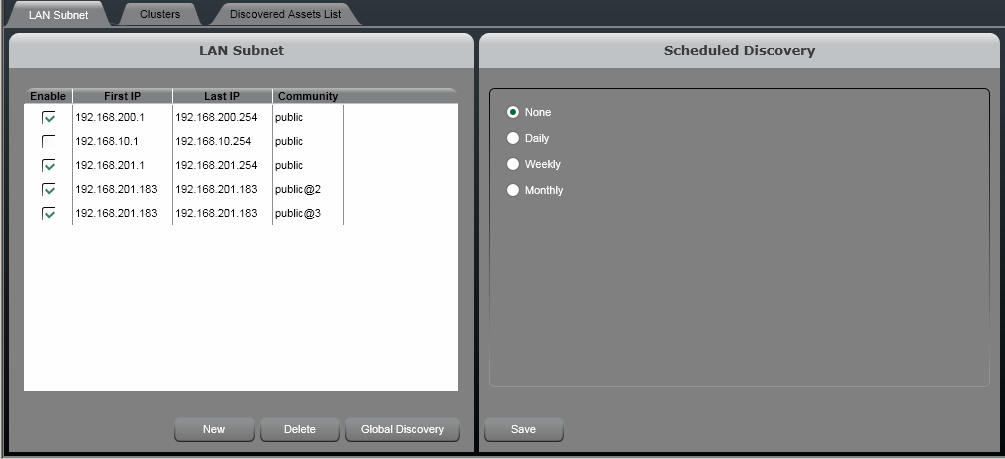Click the First IP column header
The height and width of the screenshot is (459, 1005).
click(x=122, y=96)
